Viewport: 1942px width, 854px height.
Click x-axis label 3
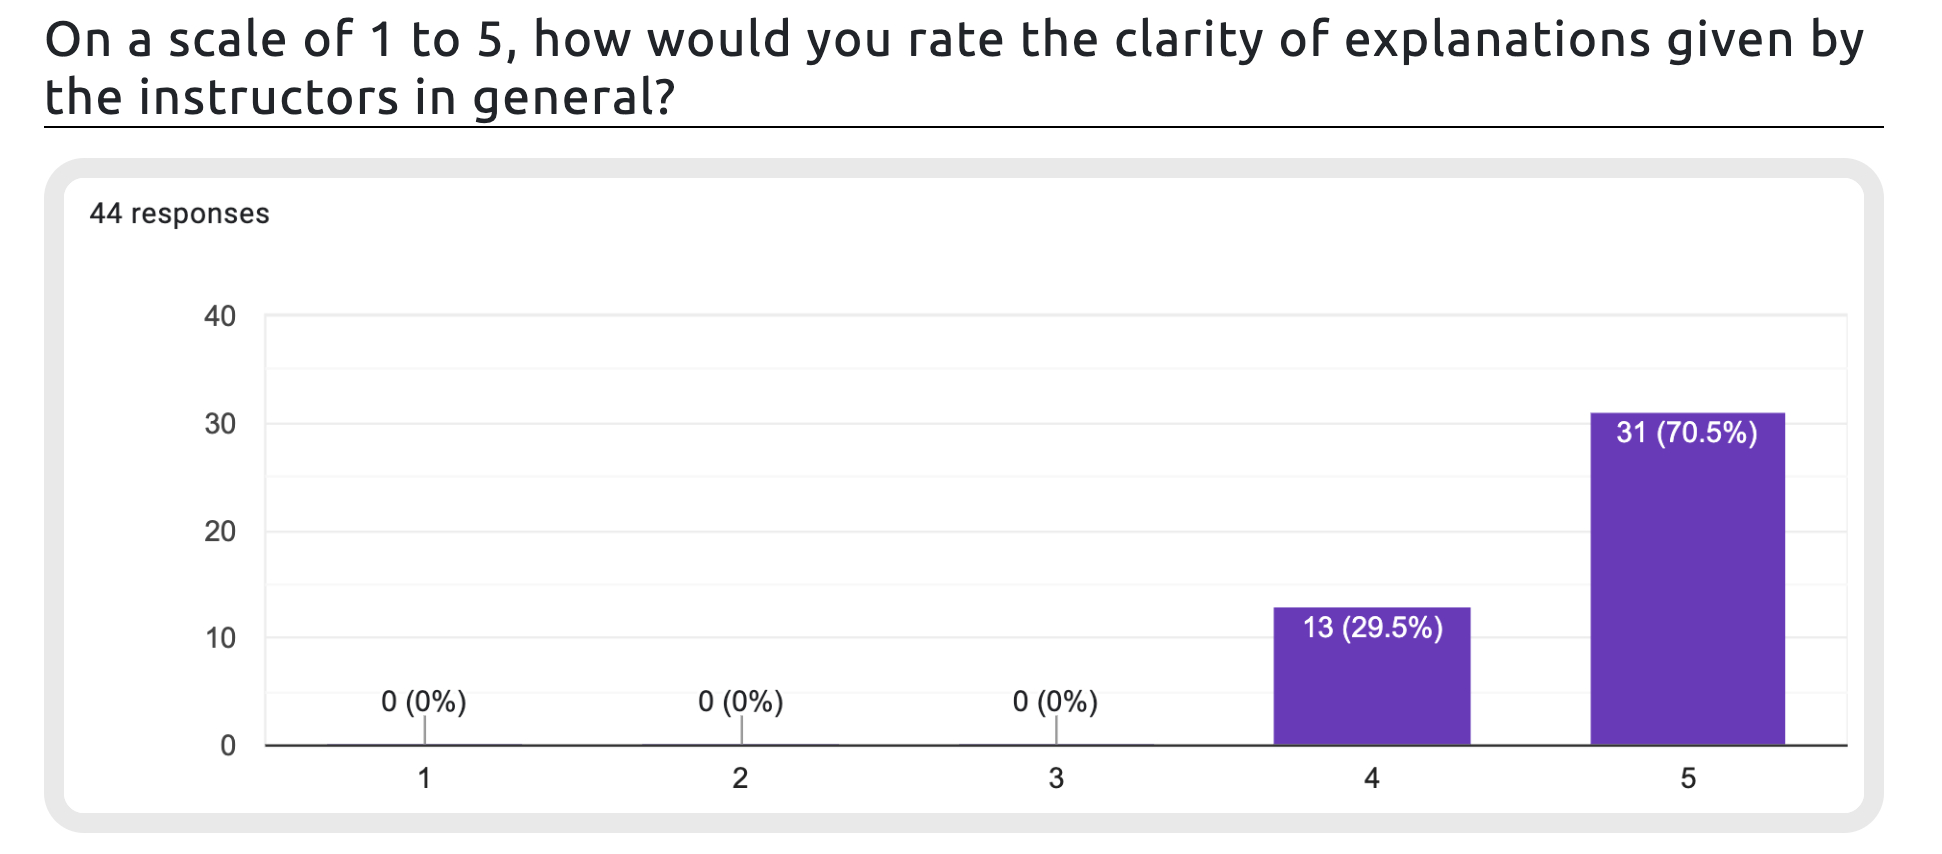(x=1056, y=778)
